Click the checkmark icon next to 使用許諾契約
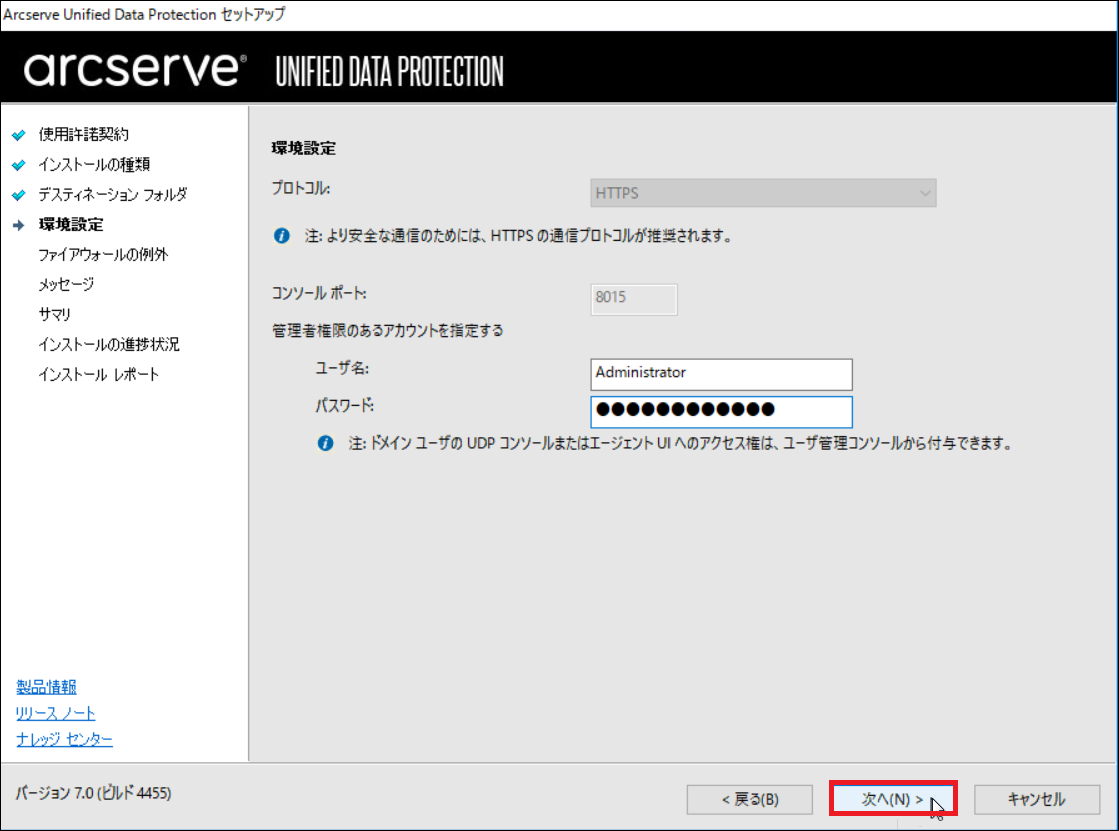Image resolution: width=1119 pixels, height=831 pixels. point(19,135)
